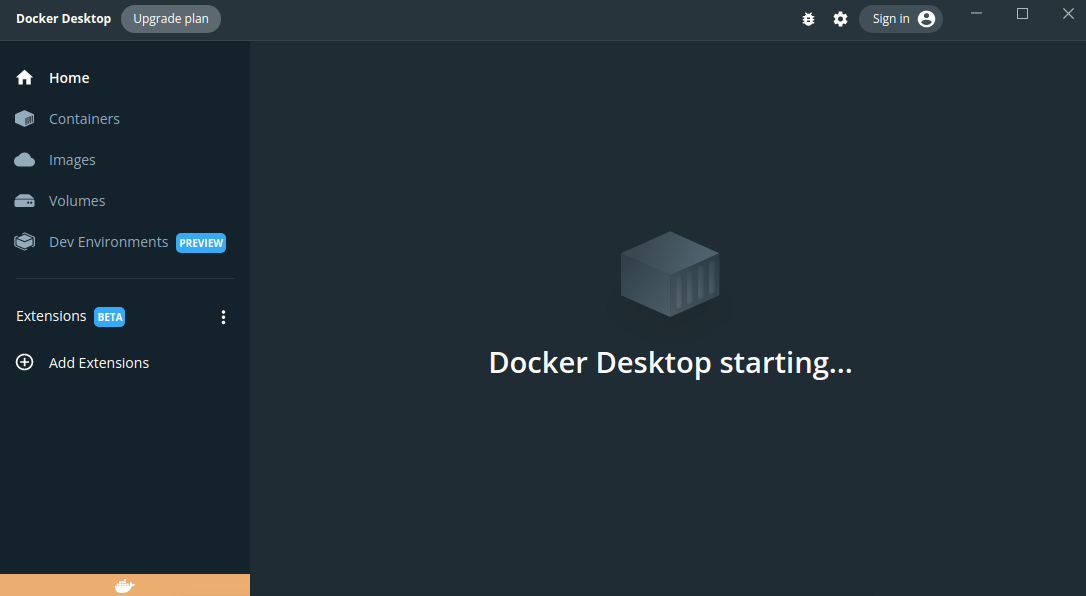Maximize the Docker Desktop window
Viewport: 1086px width, 596px height.
[x=1022, y=14]
